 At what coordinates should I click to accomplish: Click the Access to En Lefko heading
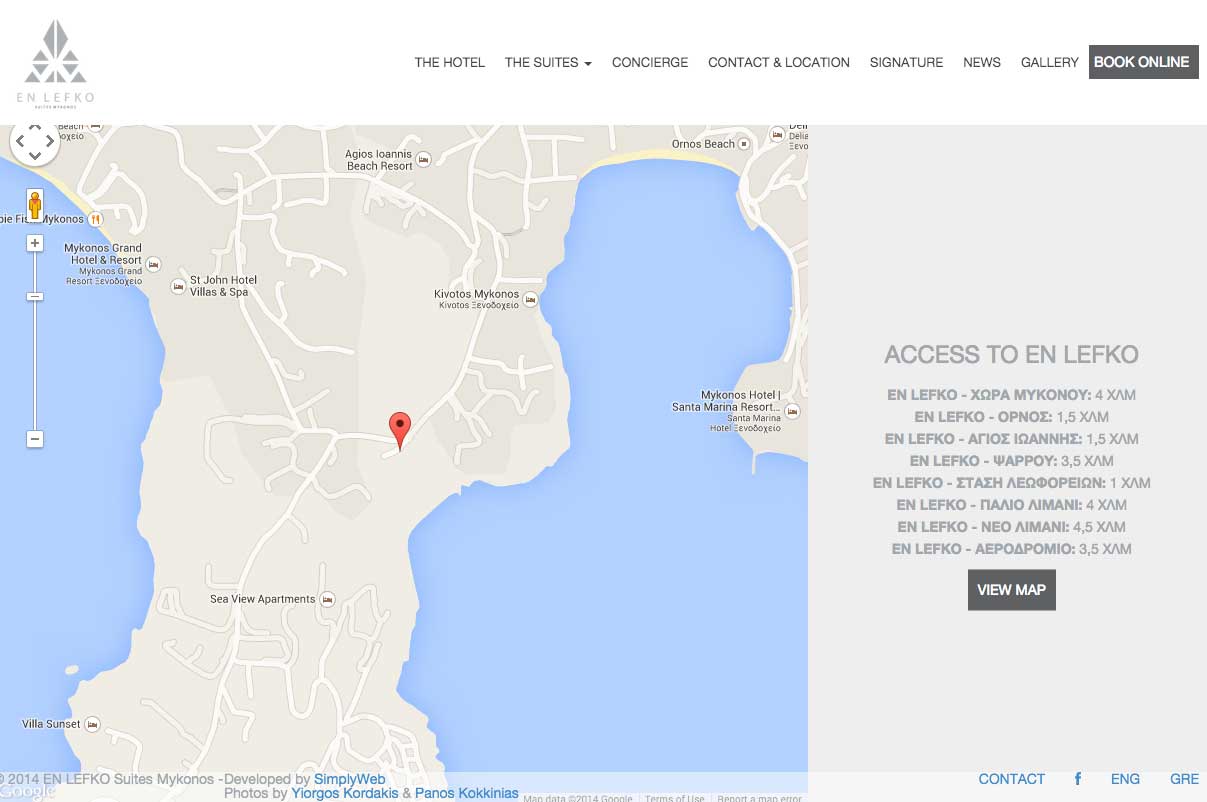click(x=1011, y=354)
